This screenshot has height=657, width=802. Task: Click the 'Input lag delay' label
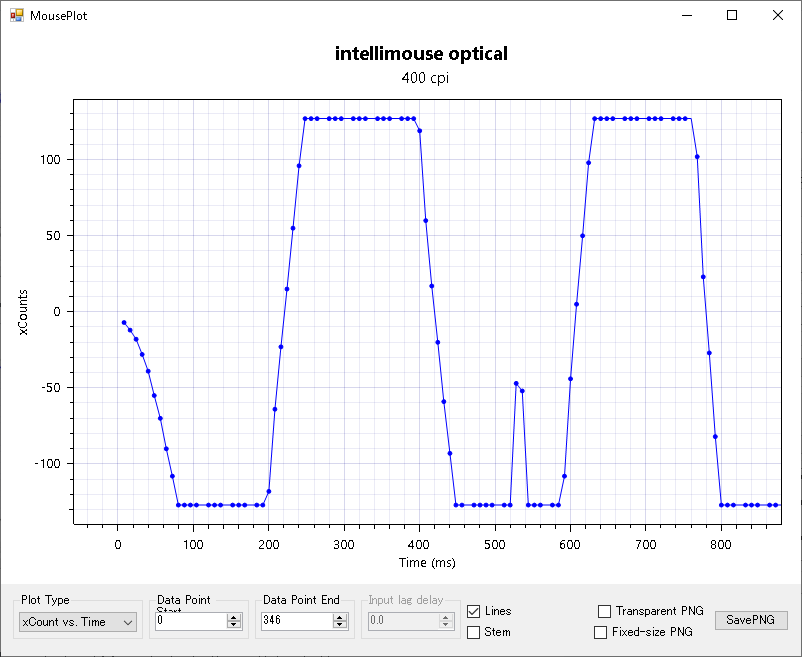(x=406, y=600)
